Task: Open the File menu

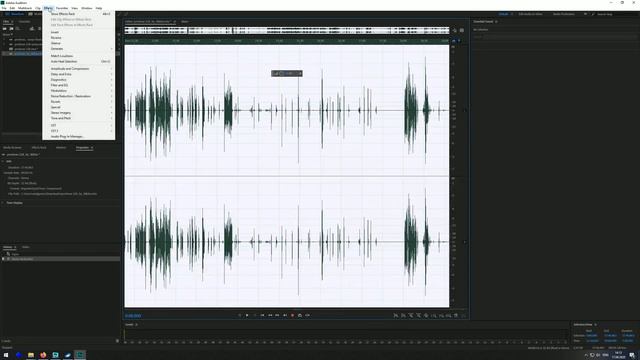Action: (4, 8)
